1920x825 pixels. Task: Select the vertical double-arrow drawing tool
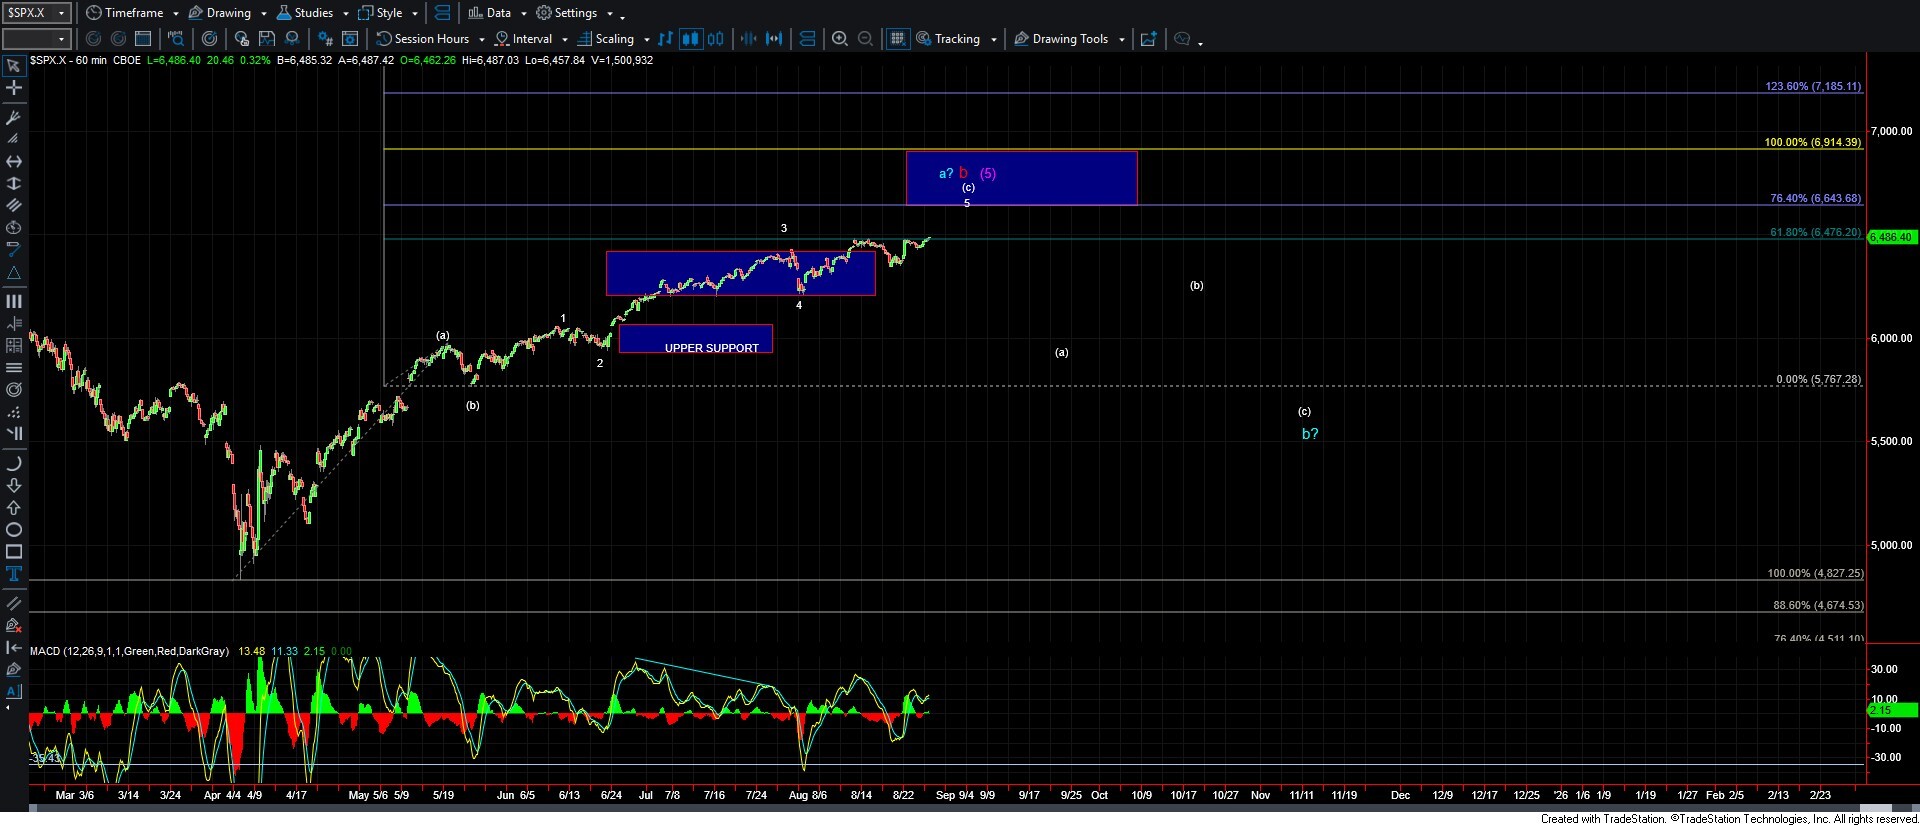[x=14, y=183]
